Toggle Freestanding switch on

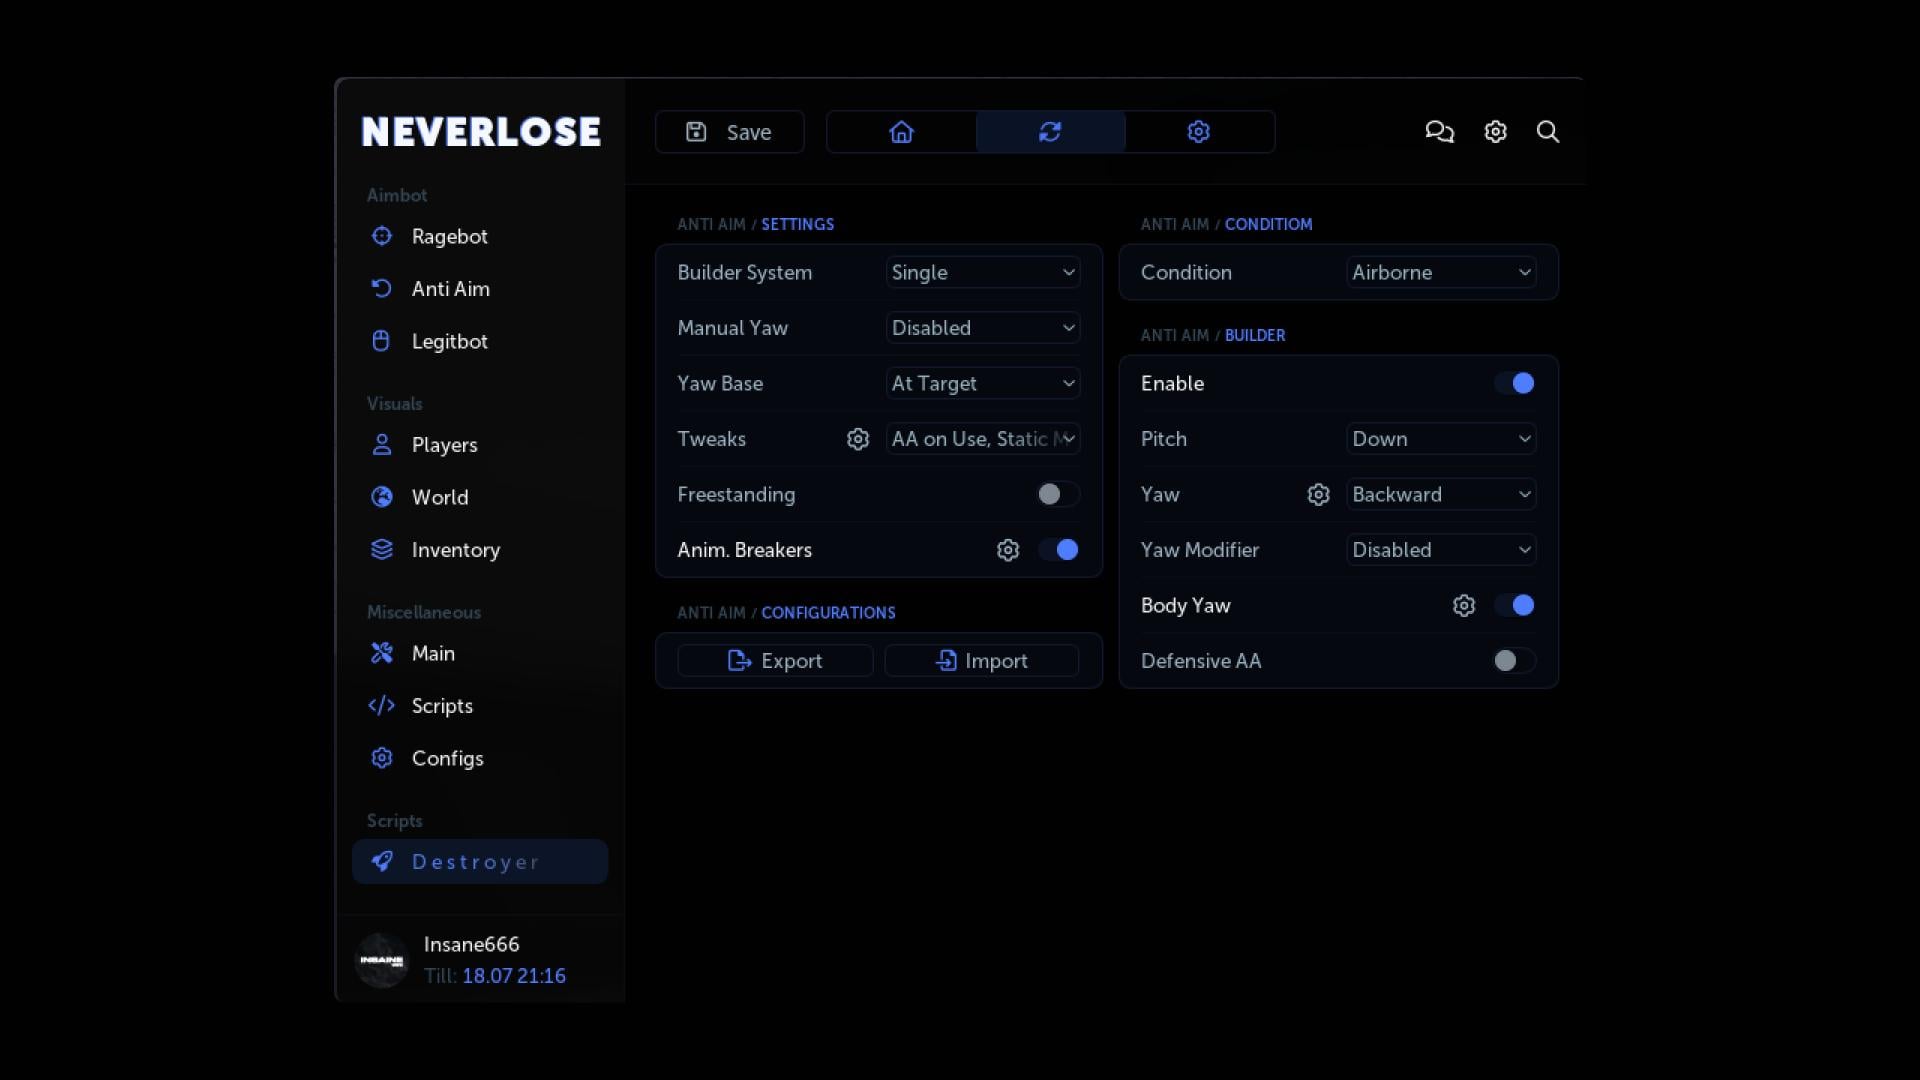1057,494
